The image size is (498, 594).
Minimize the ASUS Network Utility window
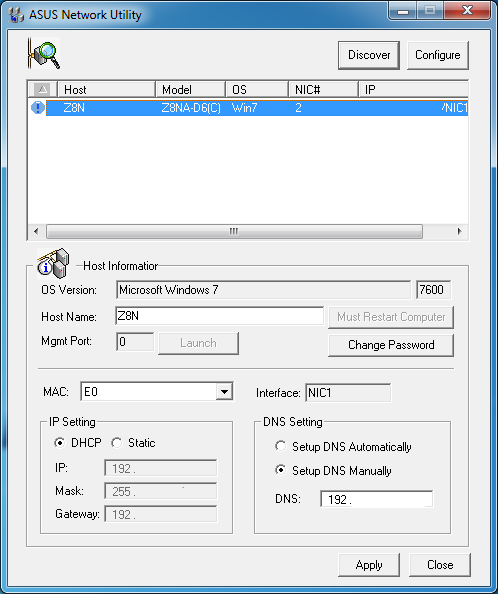[x=403, y=11]
